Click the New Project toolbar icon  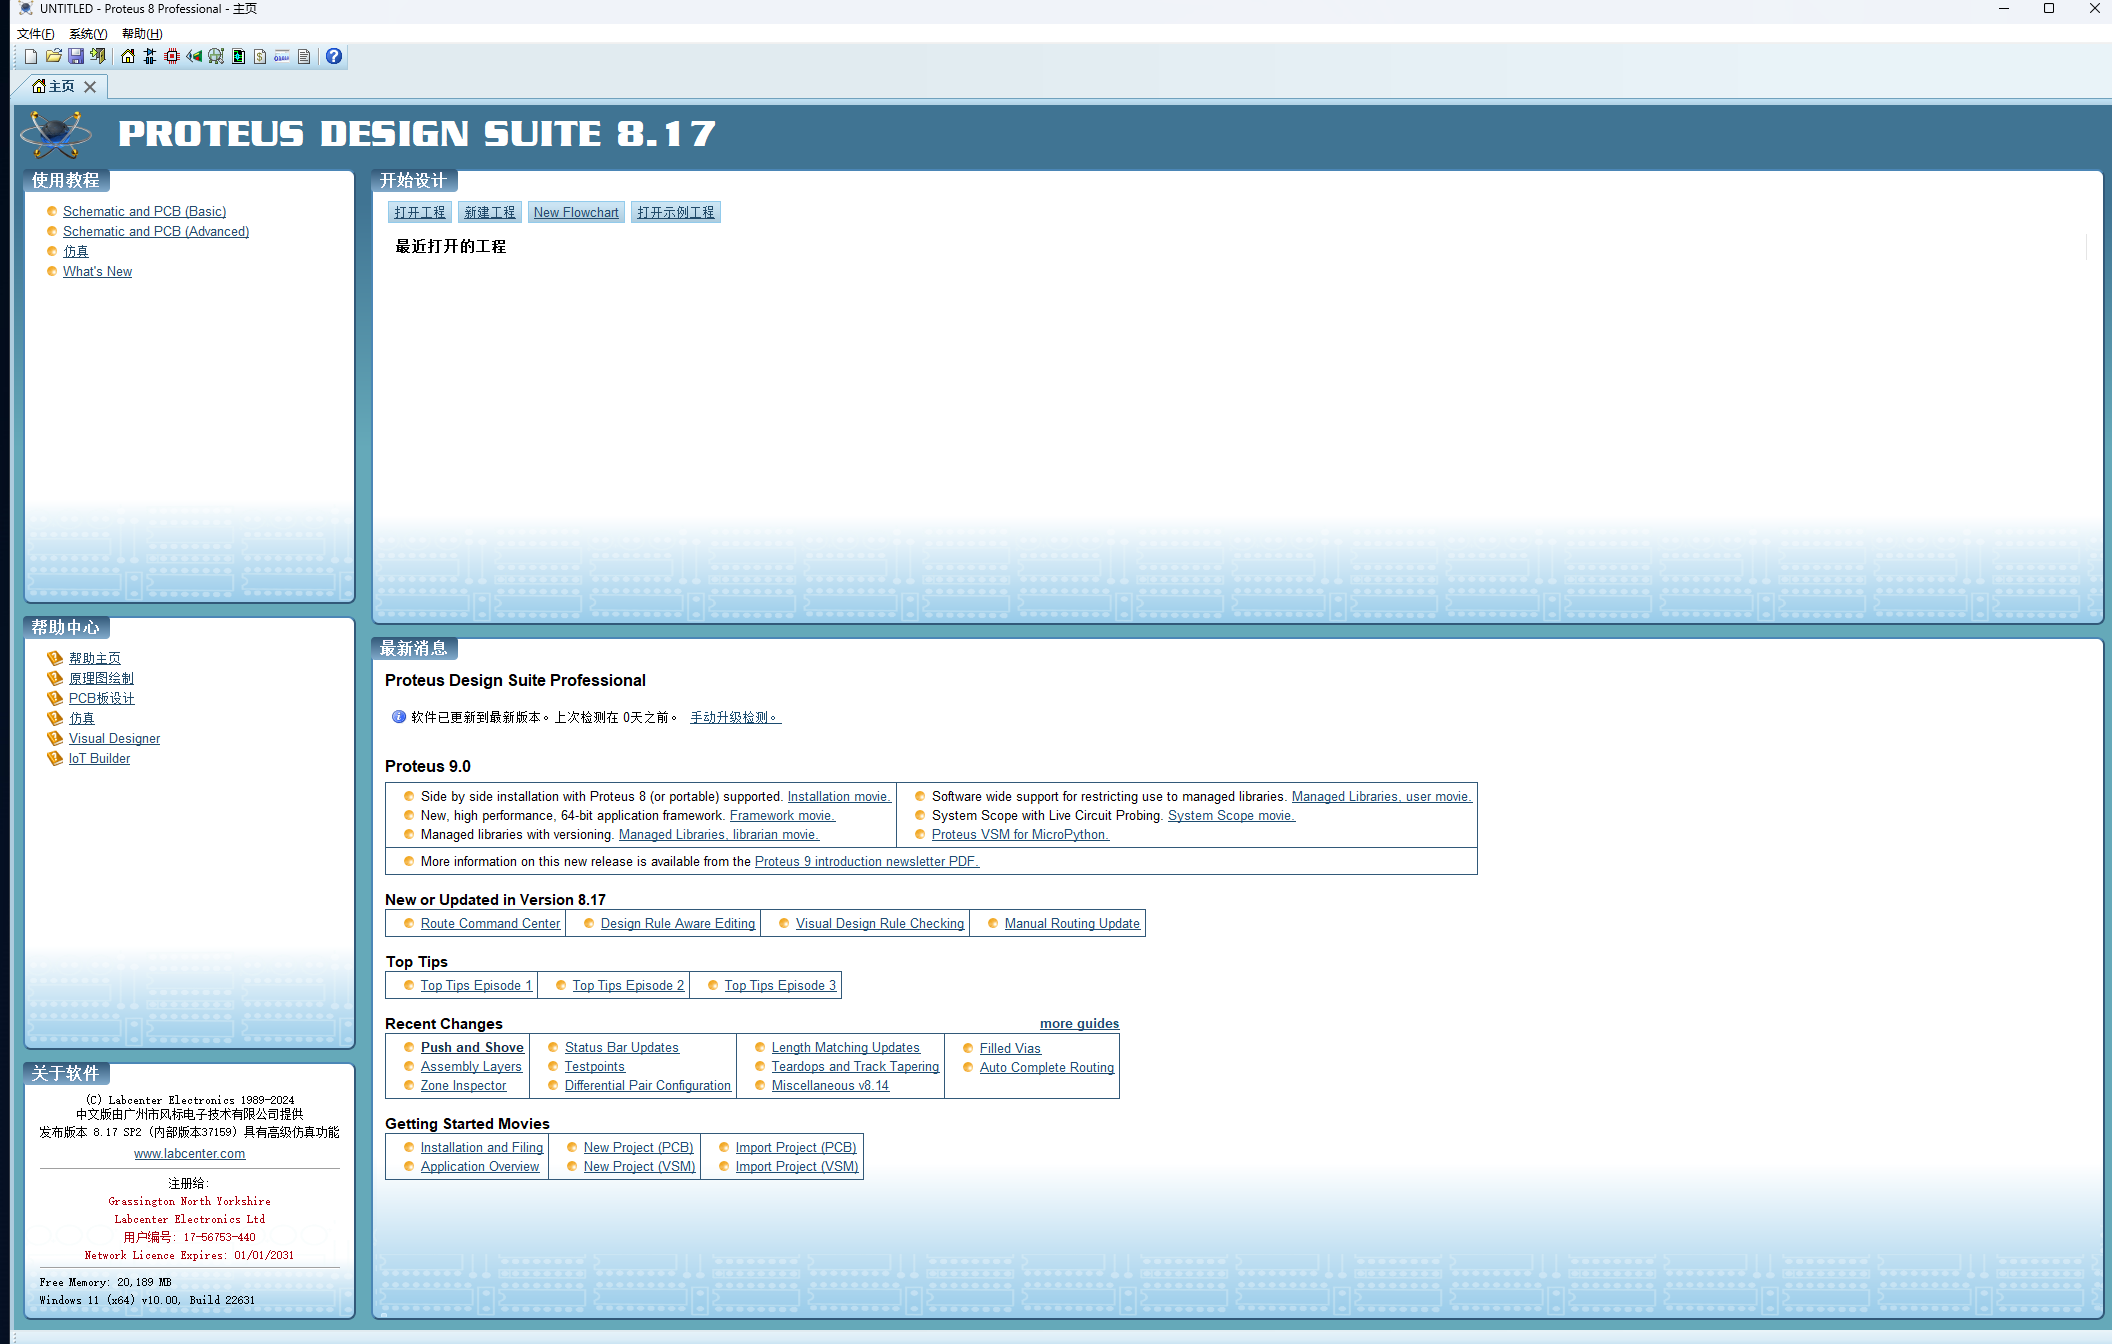coord(31,57)
